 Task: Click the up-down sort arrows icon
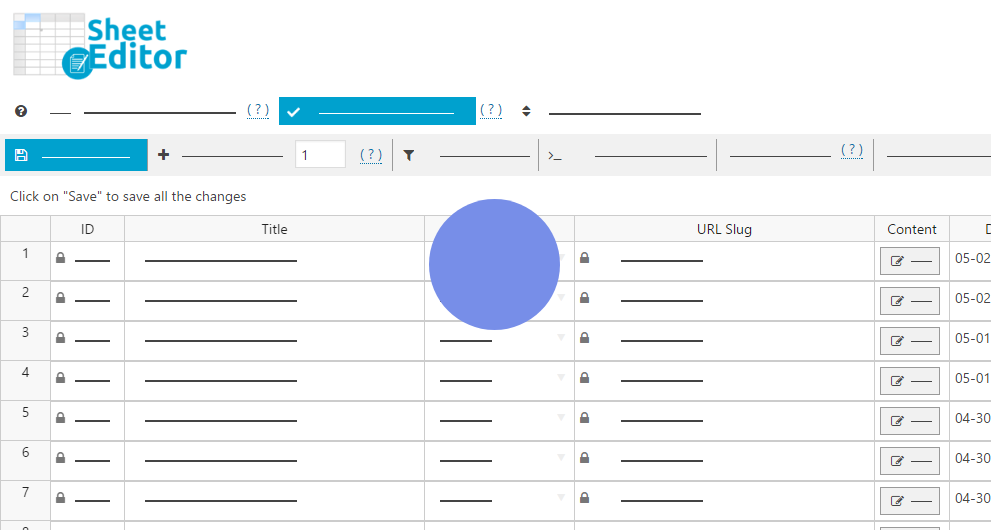(526, 111)
